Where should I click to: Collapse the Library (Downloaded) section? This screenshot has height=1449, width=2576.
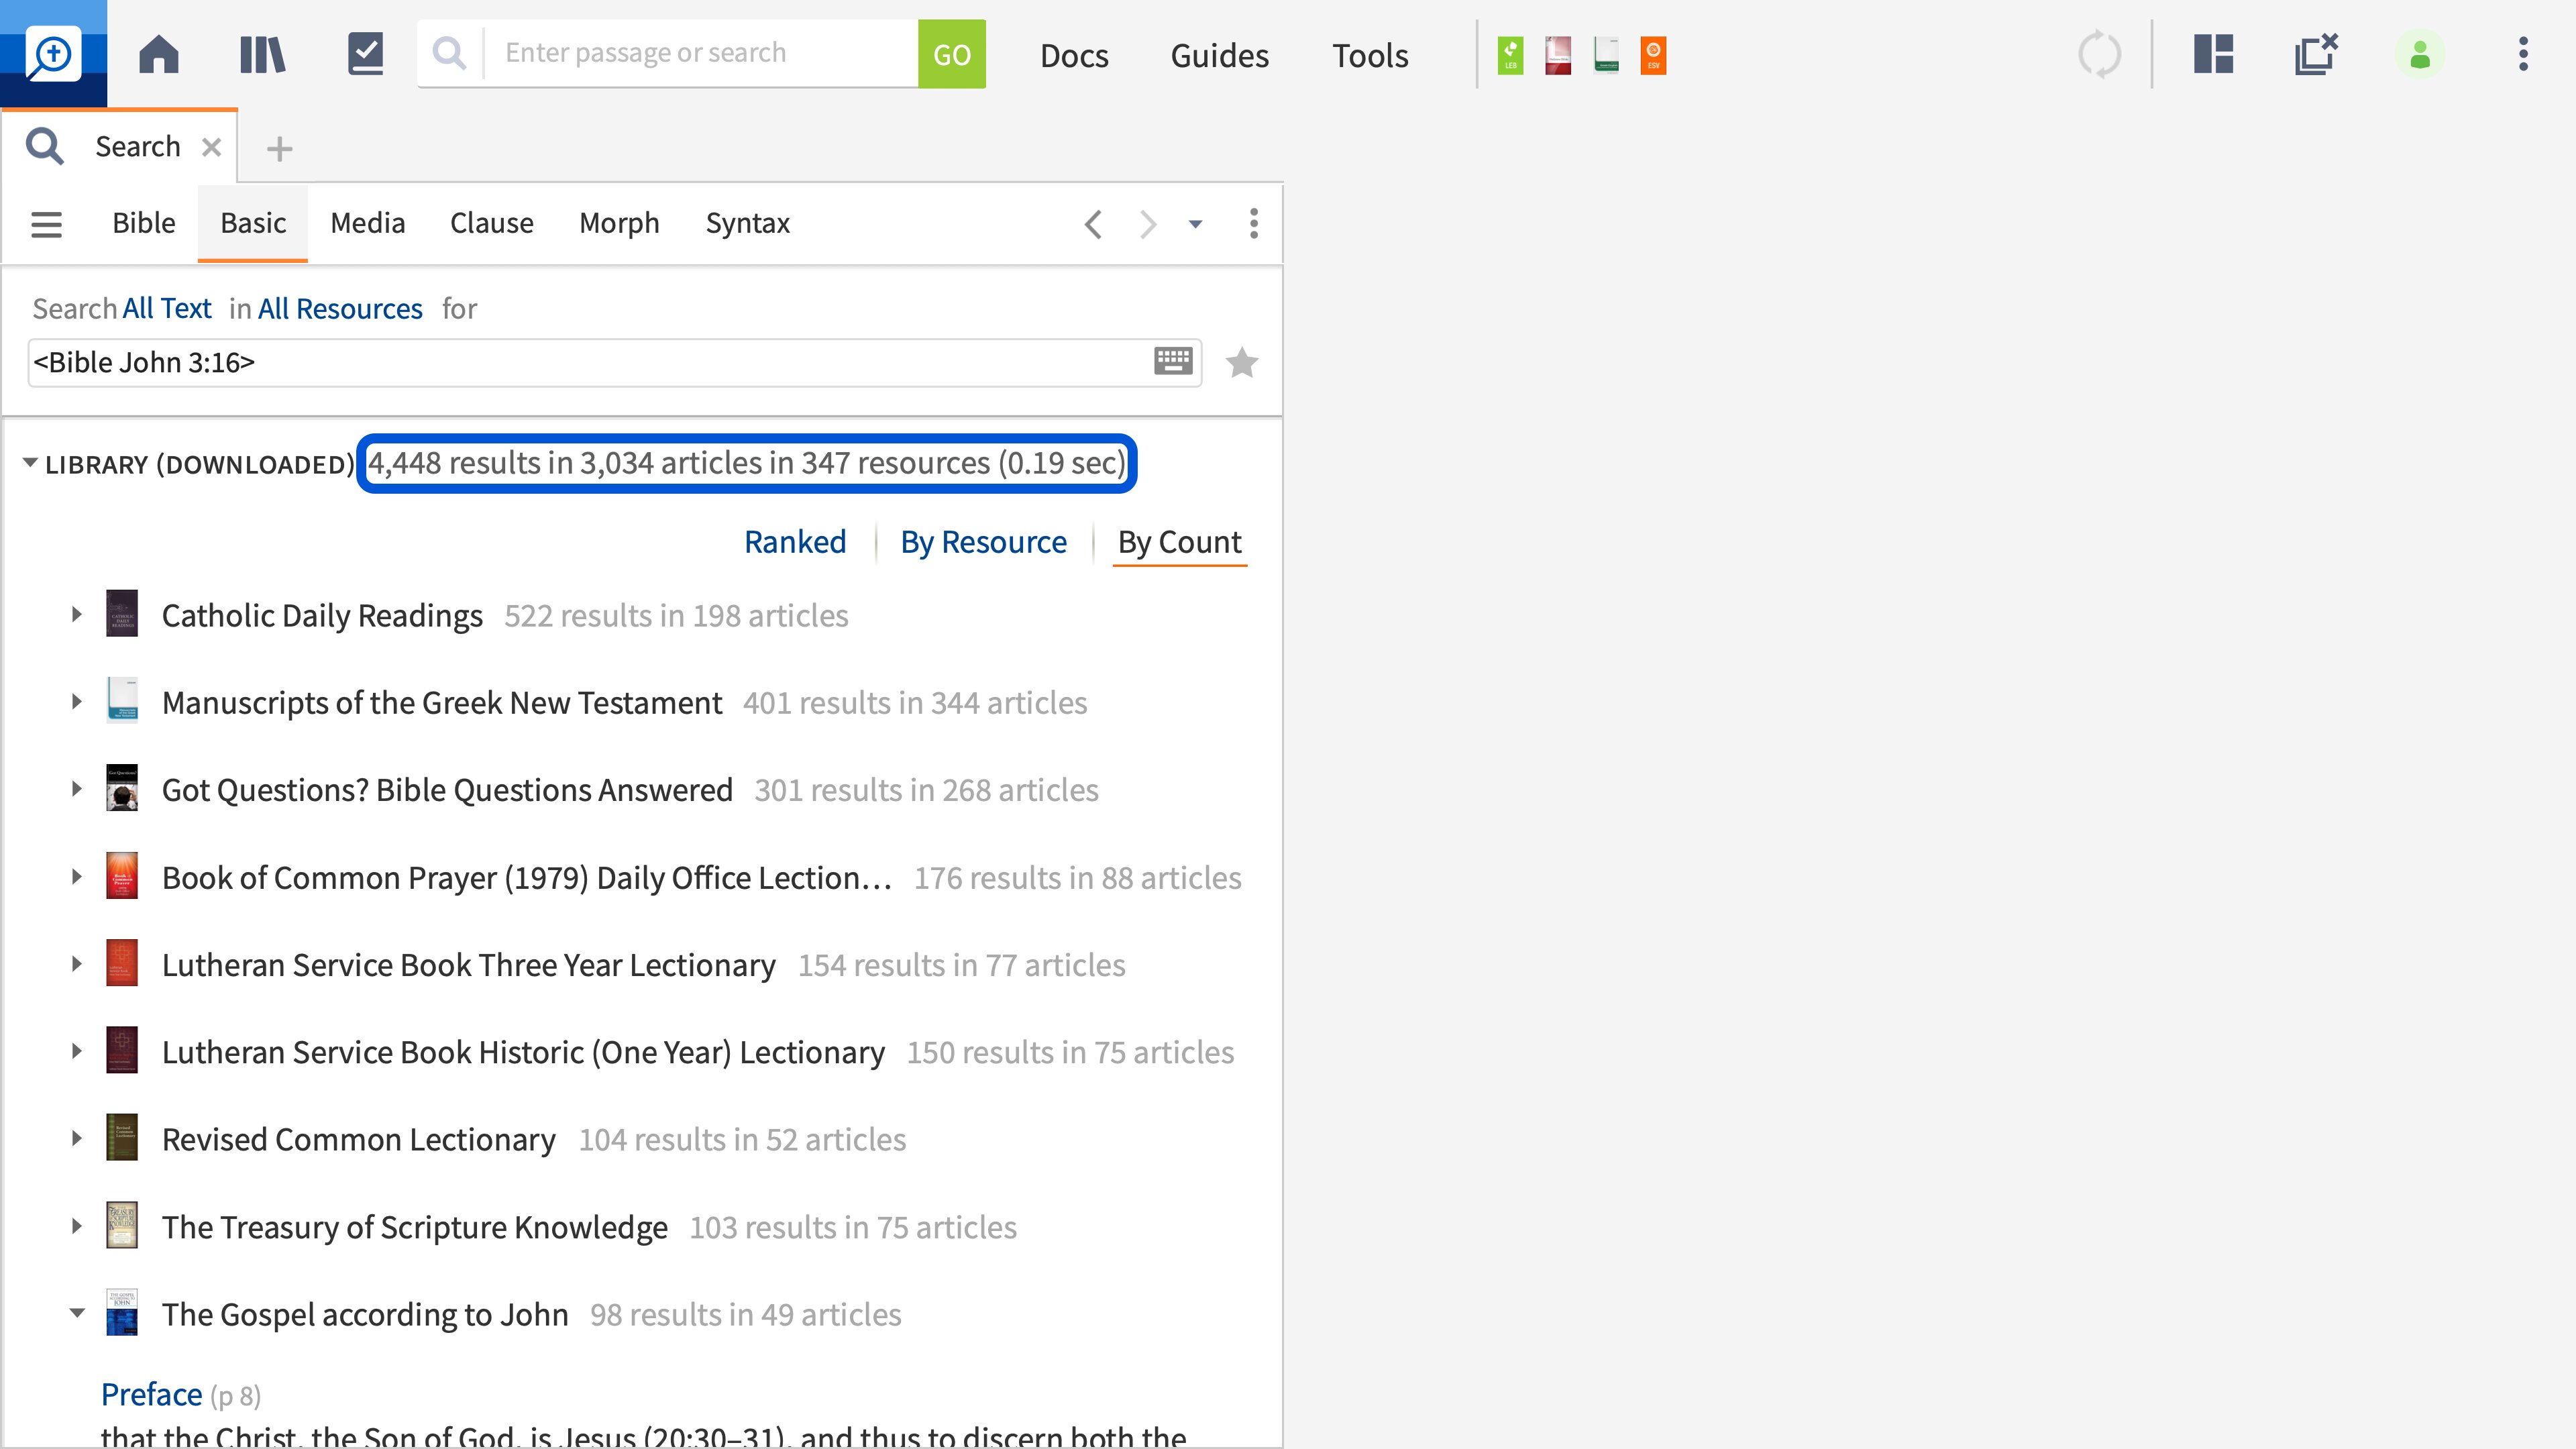(30, 463)
